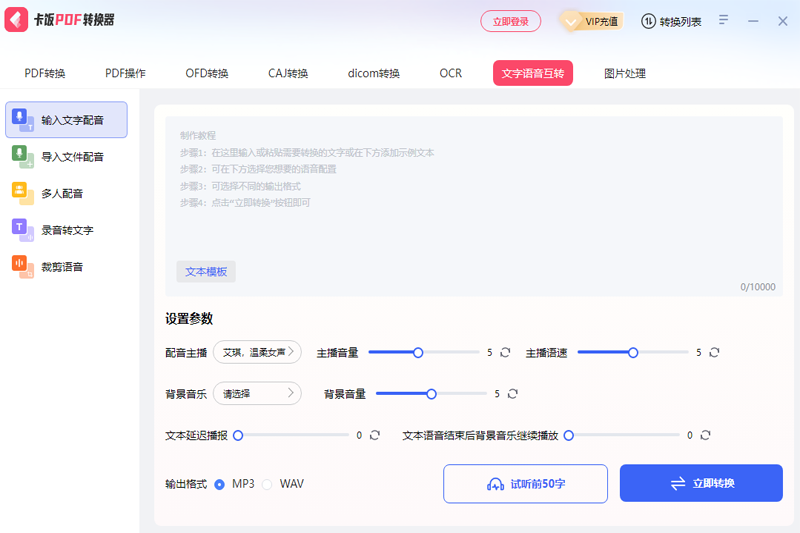Open the 背景音乐 请选择 selector

pyautogui.click(x=257, y=393)
